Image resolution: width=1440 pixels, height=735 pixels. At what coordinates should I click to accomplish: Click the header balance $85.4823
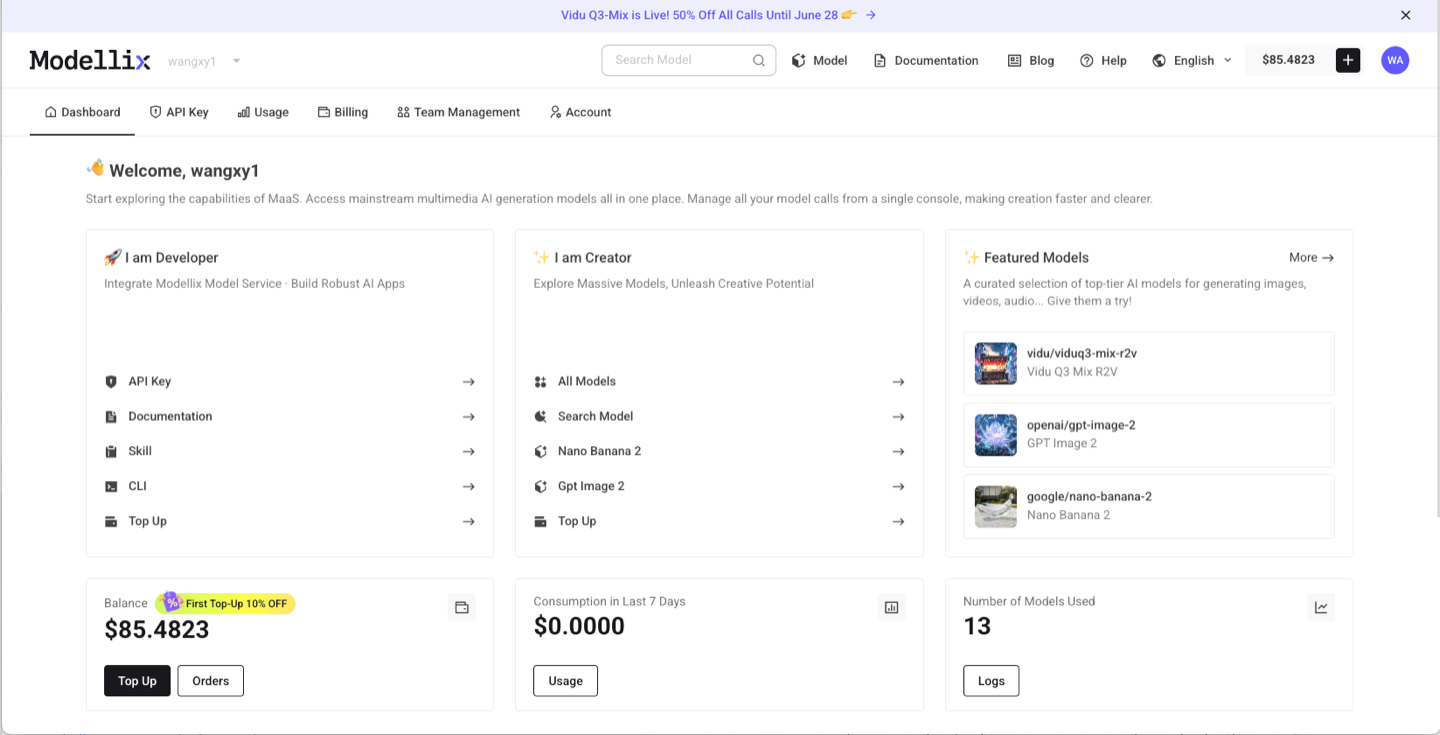1288,60
